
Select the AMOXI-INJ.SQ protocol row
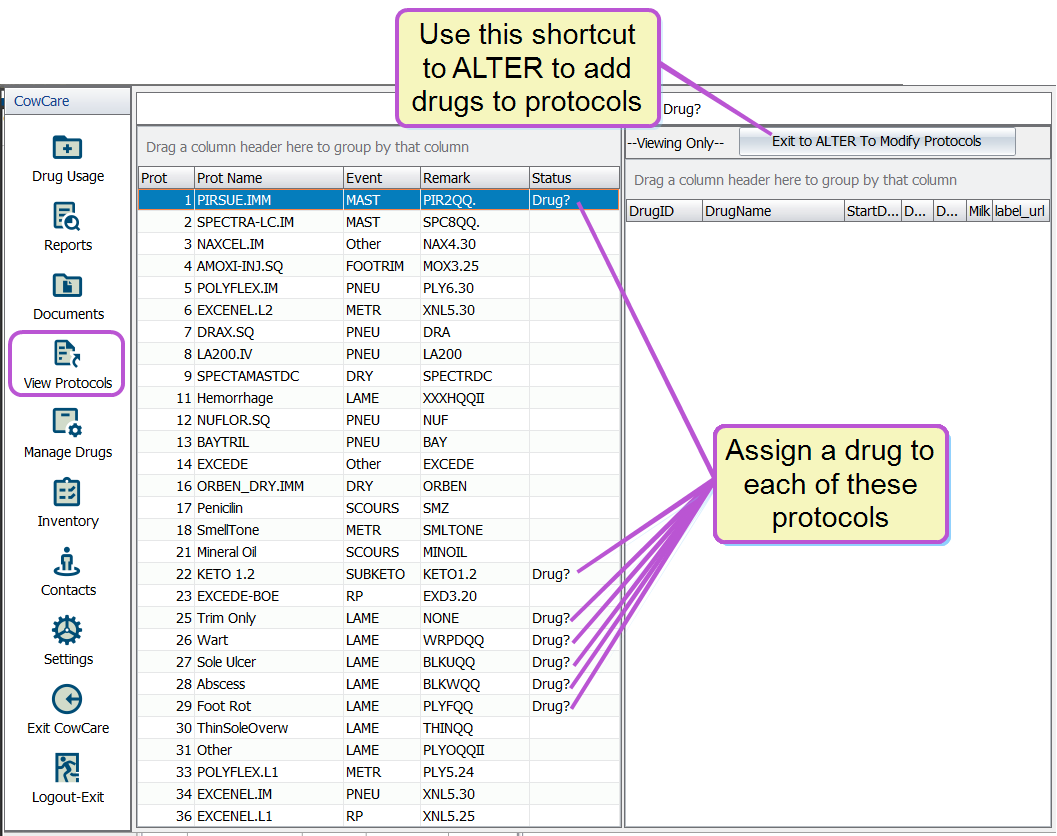click(378, 266)
